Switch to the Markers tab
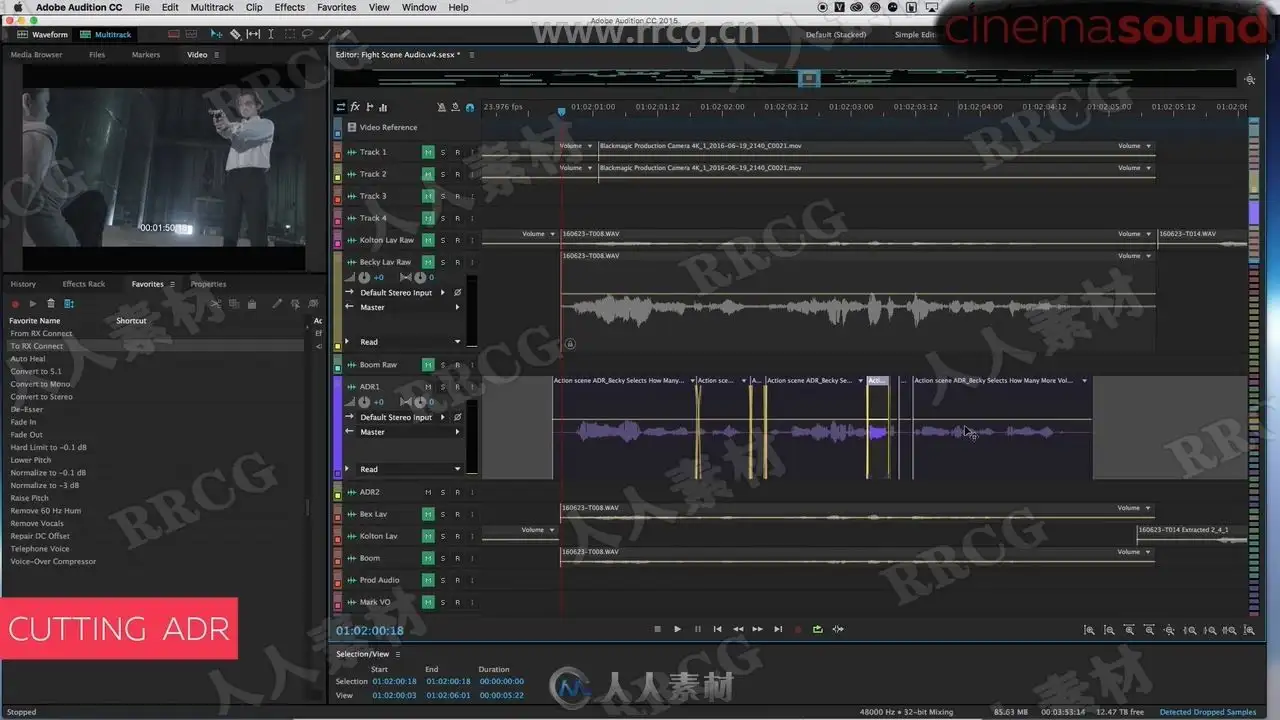This screenshot has height=720, width=1280. (146, 55)
